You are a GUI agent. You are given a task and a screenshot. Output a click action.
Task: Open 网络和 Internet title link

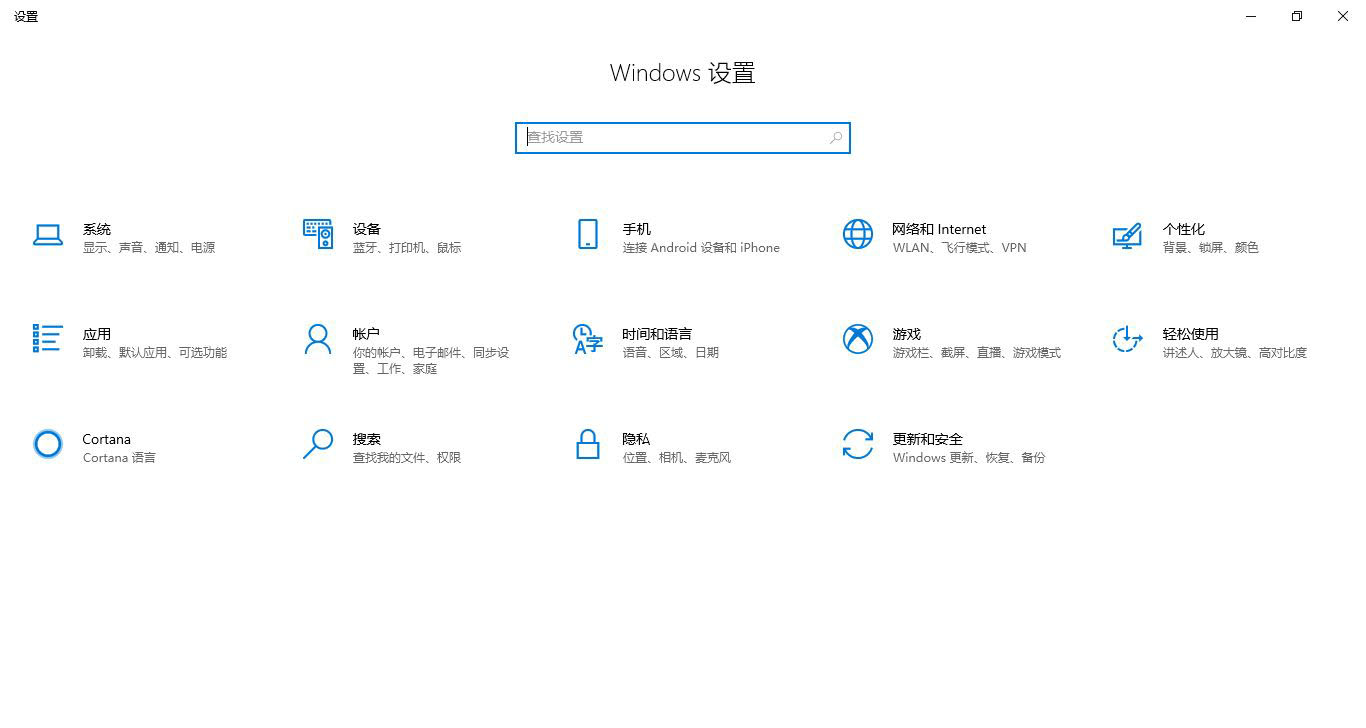pos(939,229)
